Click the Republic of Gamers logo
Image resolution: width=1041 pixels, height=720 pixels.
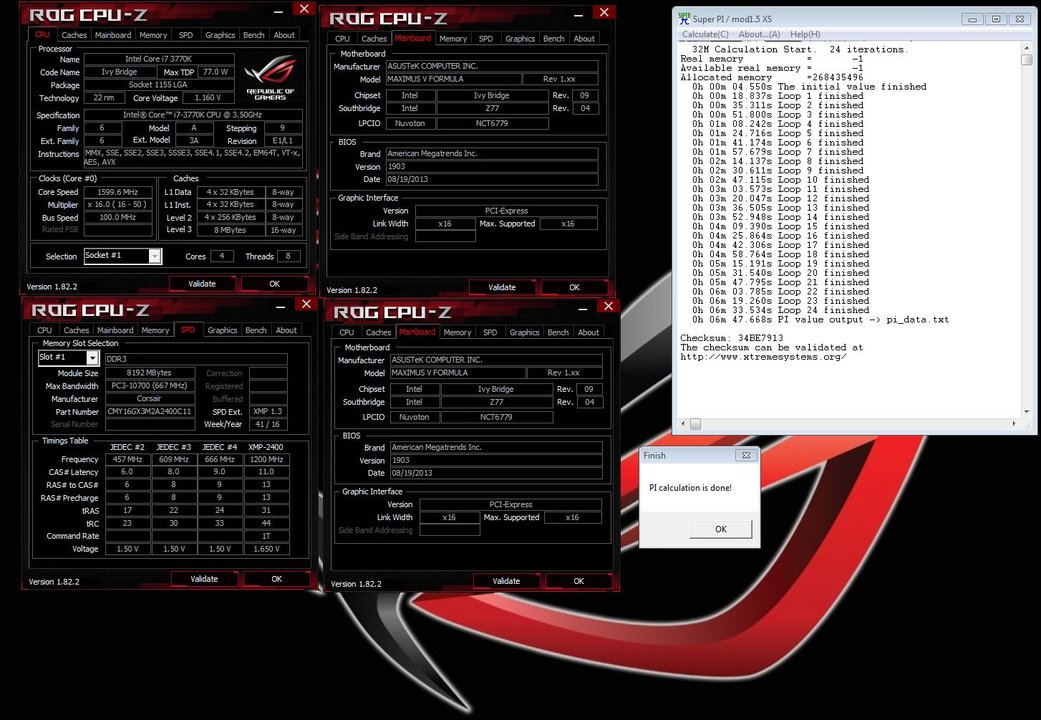click(270, 77)
